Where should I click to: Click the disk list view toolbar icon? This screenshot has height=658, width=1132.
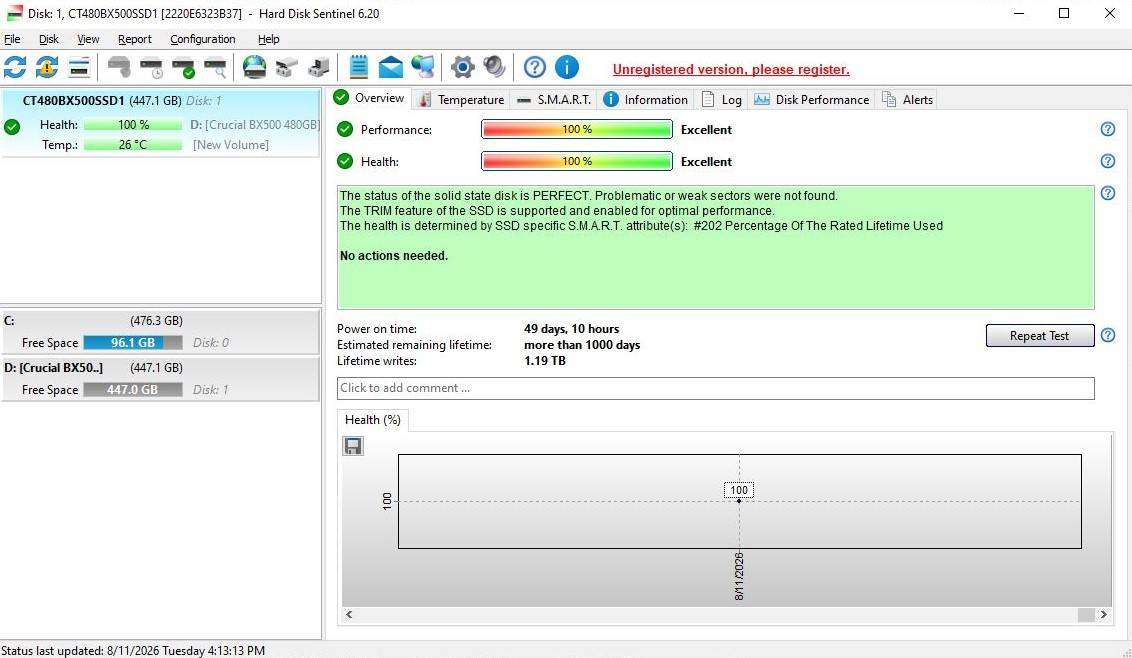coord(79,67)
